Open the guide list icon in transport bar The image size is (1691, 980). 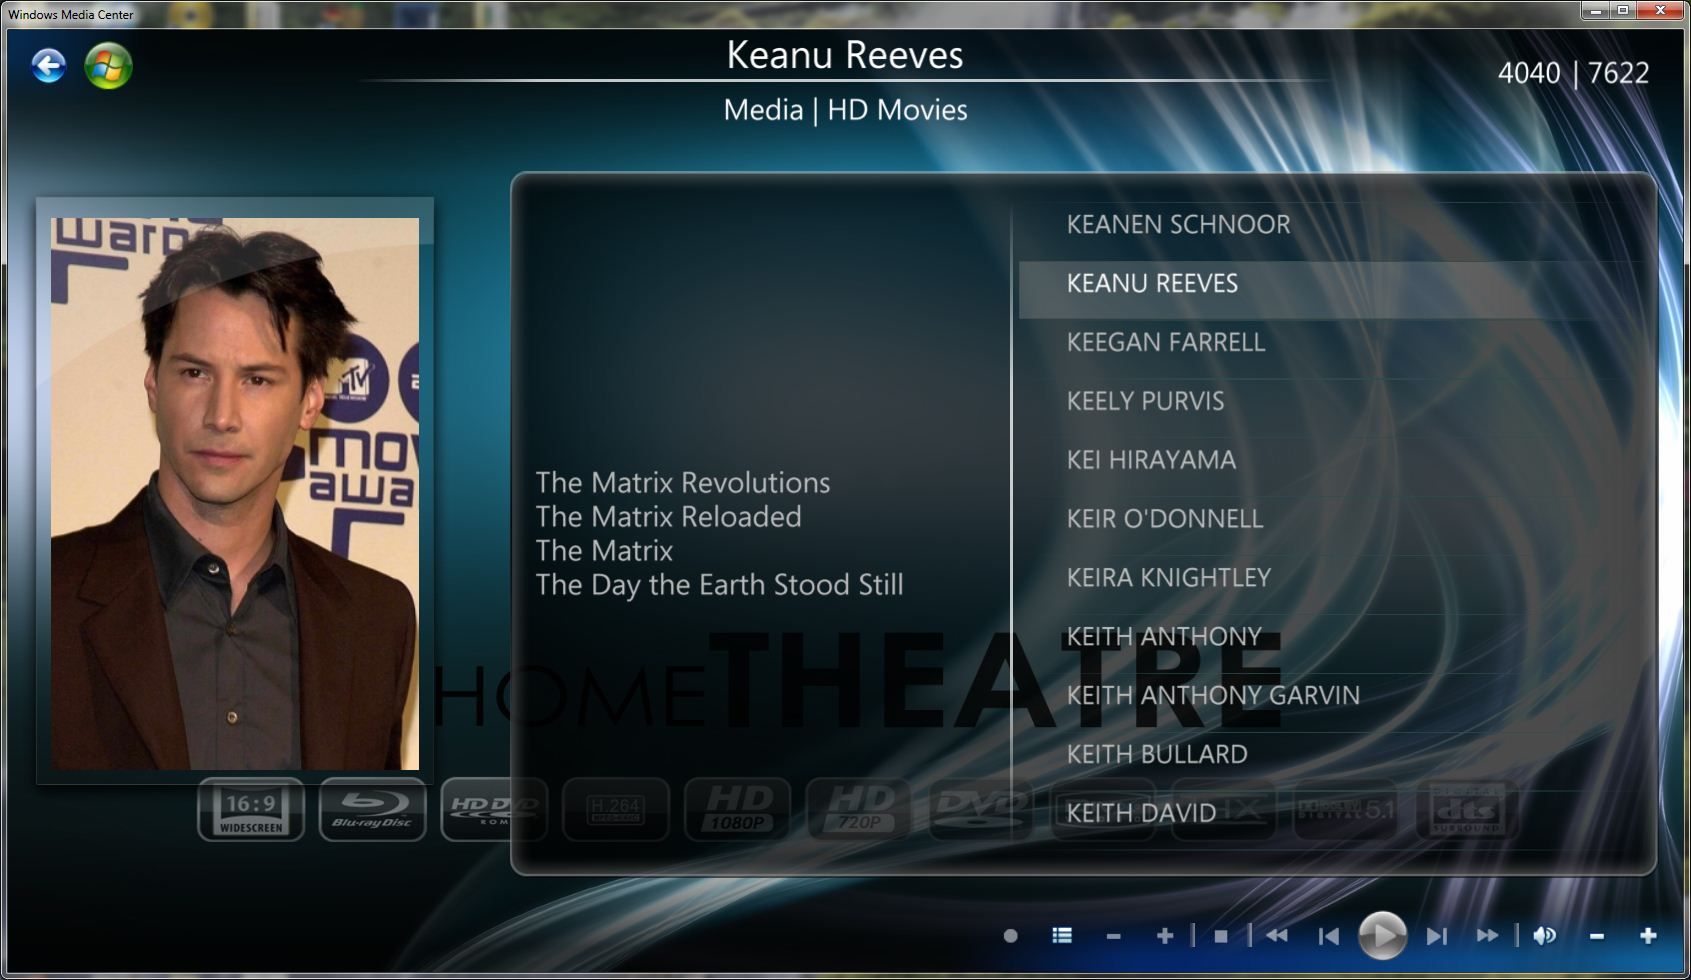1062,936
